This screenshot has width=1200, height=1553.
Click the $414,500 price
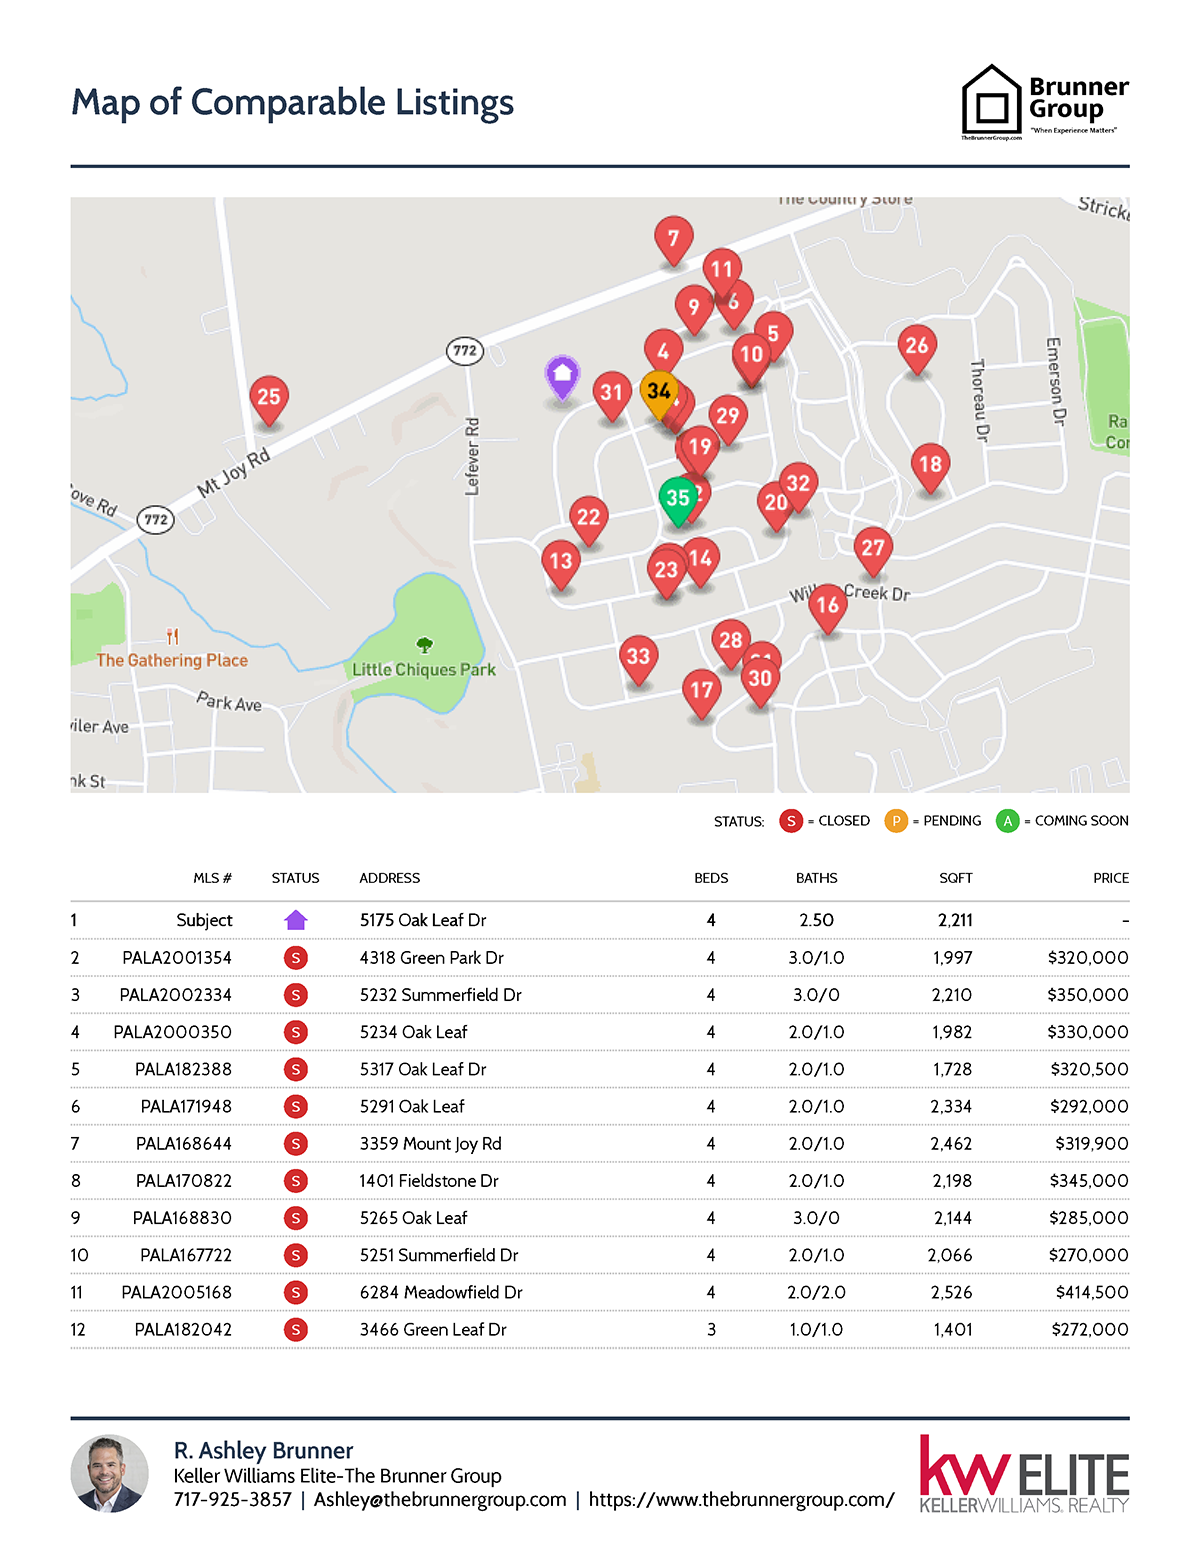pos(1092,1293)
